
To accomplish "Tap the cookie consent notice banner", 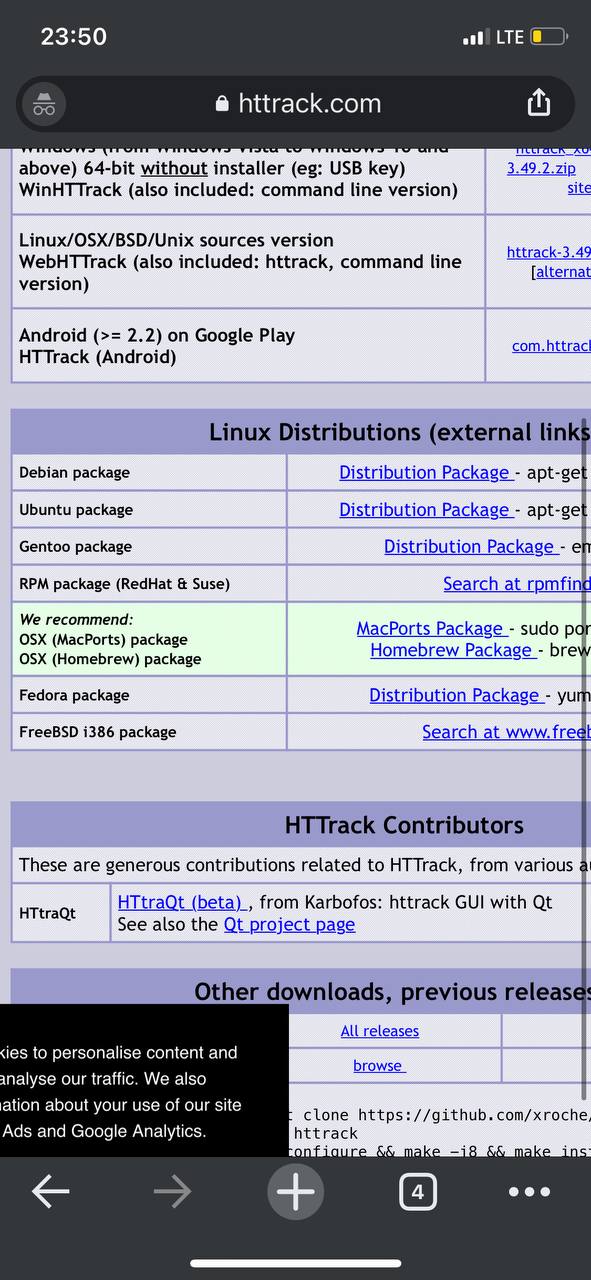I will [144, 1081].
